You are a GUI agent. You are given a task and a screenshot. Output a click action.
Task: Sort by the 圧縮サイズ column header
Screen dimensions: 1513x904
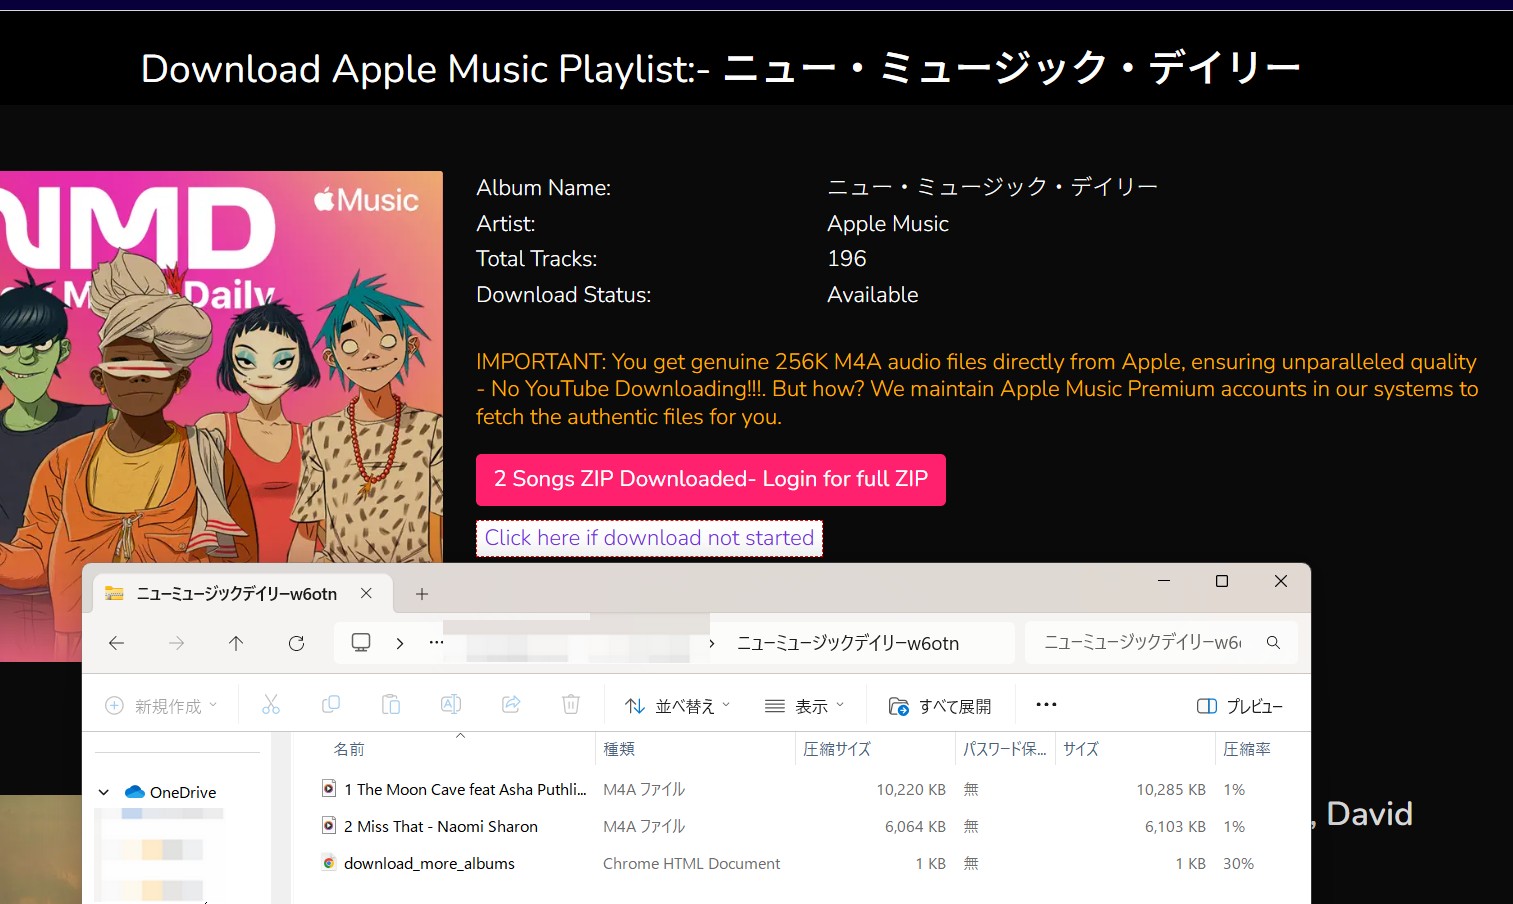pyautogui.click(x=837, y=749)
